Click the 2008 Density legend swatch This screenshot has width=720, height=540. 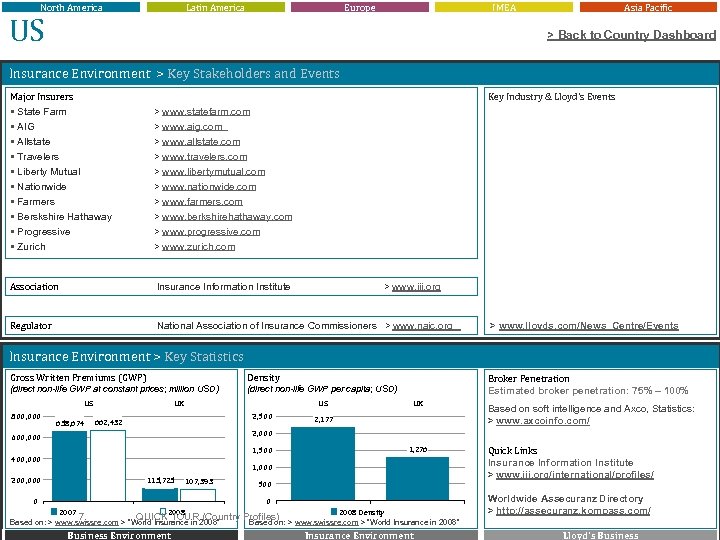(334, 512)
